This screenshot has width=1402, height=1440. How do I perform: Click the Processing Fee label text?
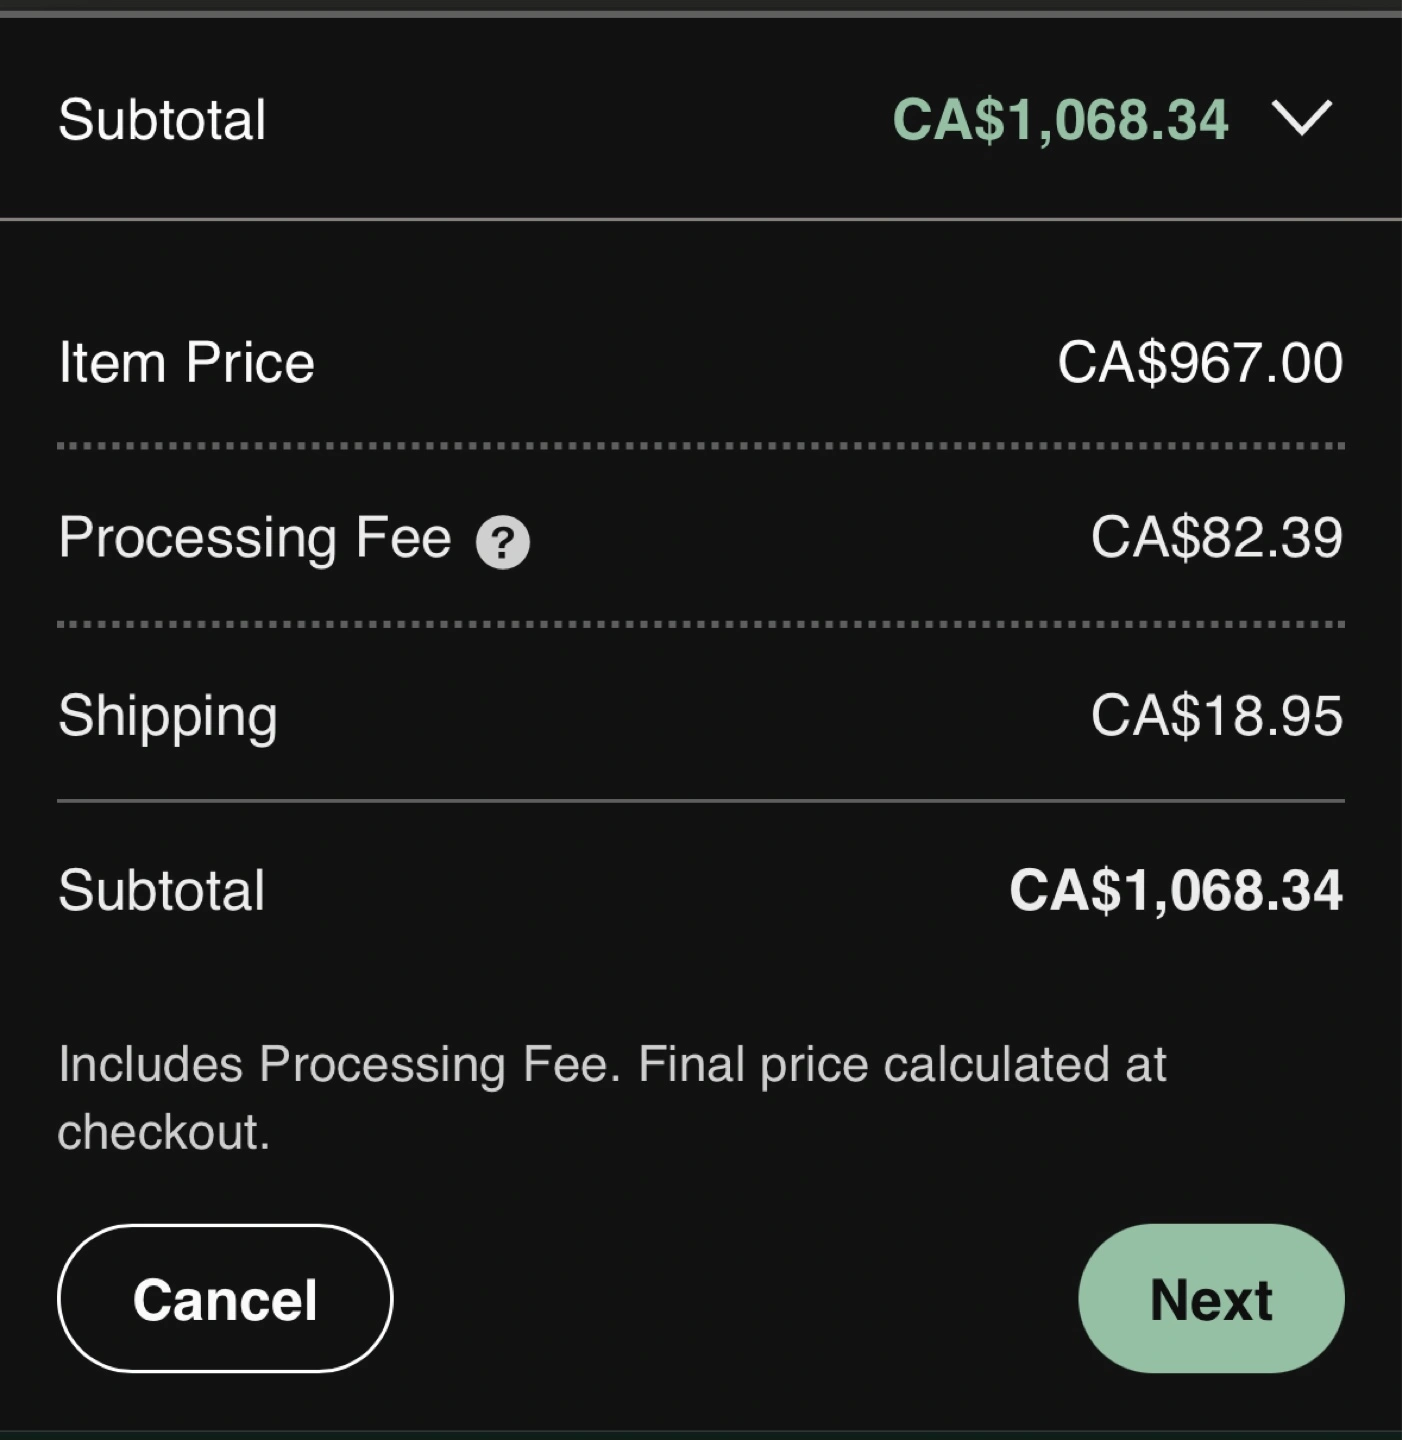tap(255, 538)
